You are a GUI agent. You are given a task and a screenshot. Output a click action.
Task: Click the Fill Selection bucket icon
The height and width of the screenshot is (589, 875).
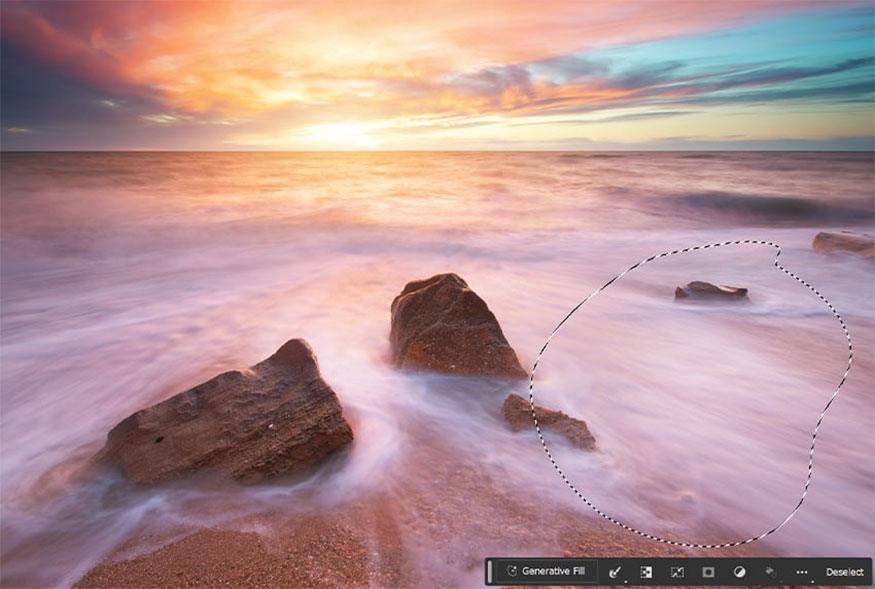771,572
